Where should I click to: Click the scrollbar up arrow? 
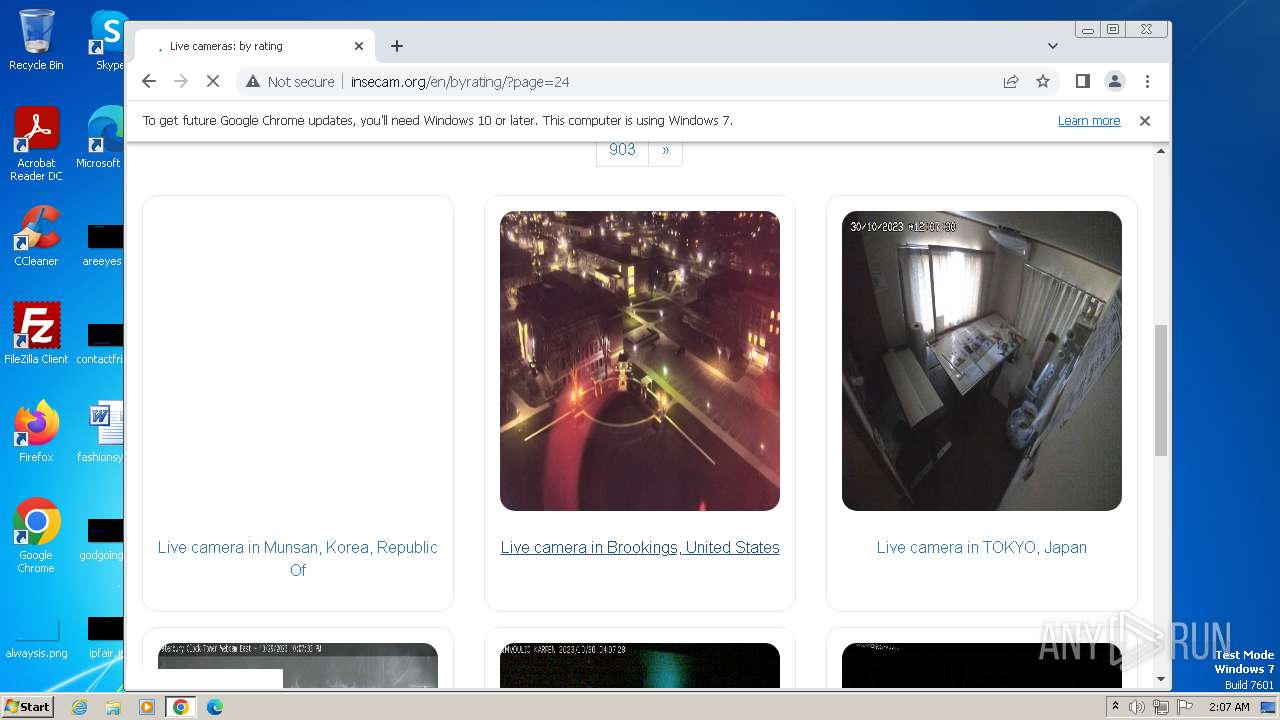coord(1161,151)
